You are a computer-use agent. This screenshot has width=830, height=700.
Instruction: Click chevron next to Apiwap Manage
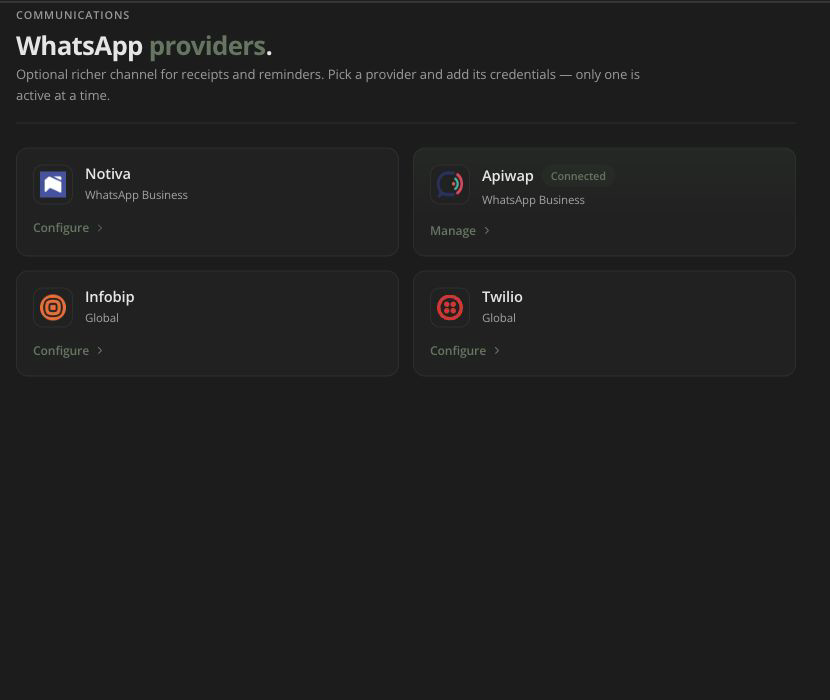click(486, 230)
